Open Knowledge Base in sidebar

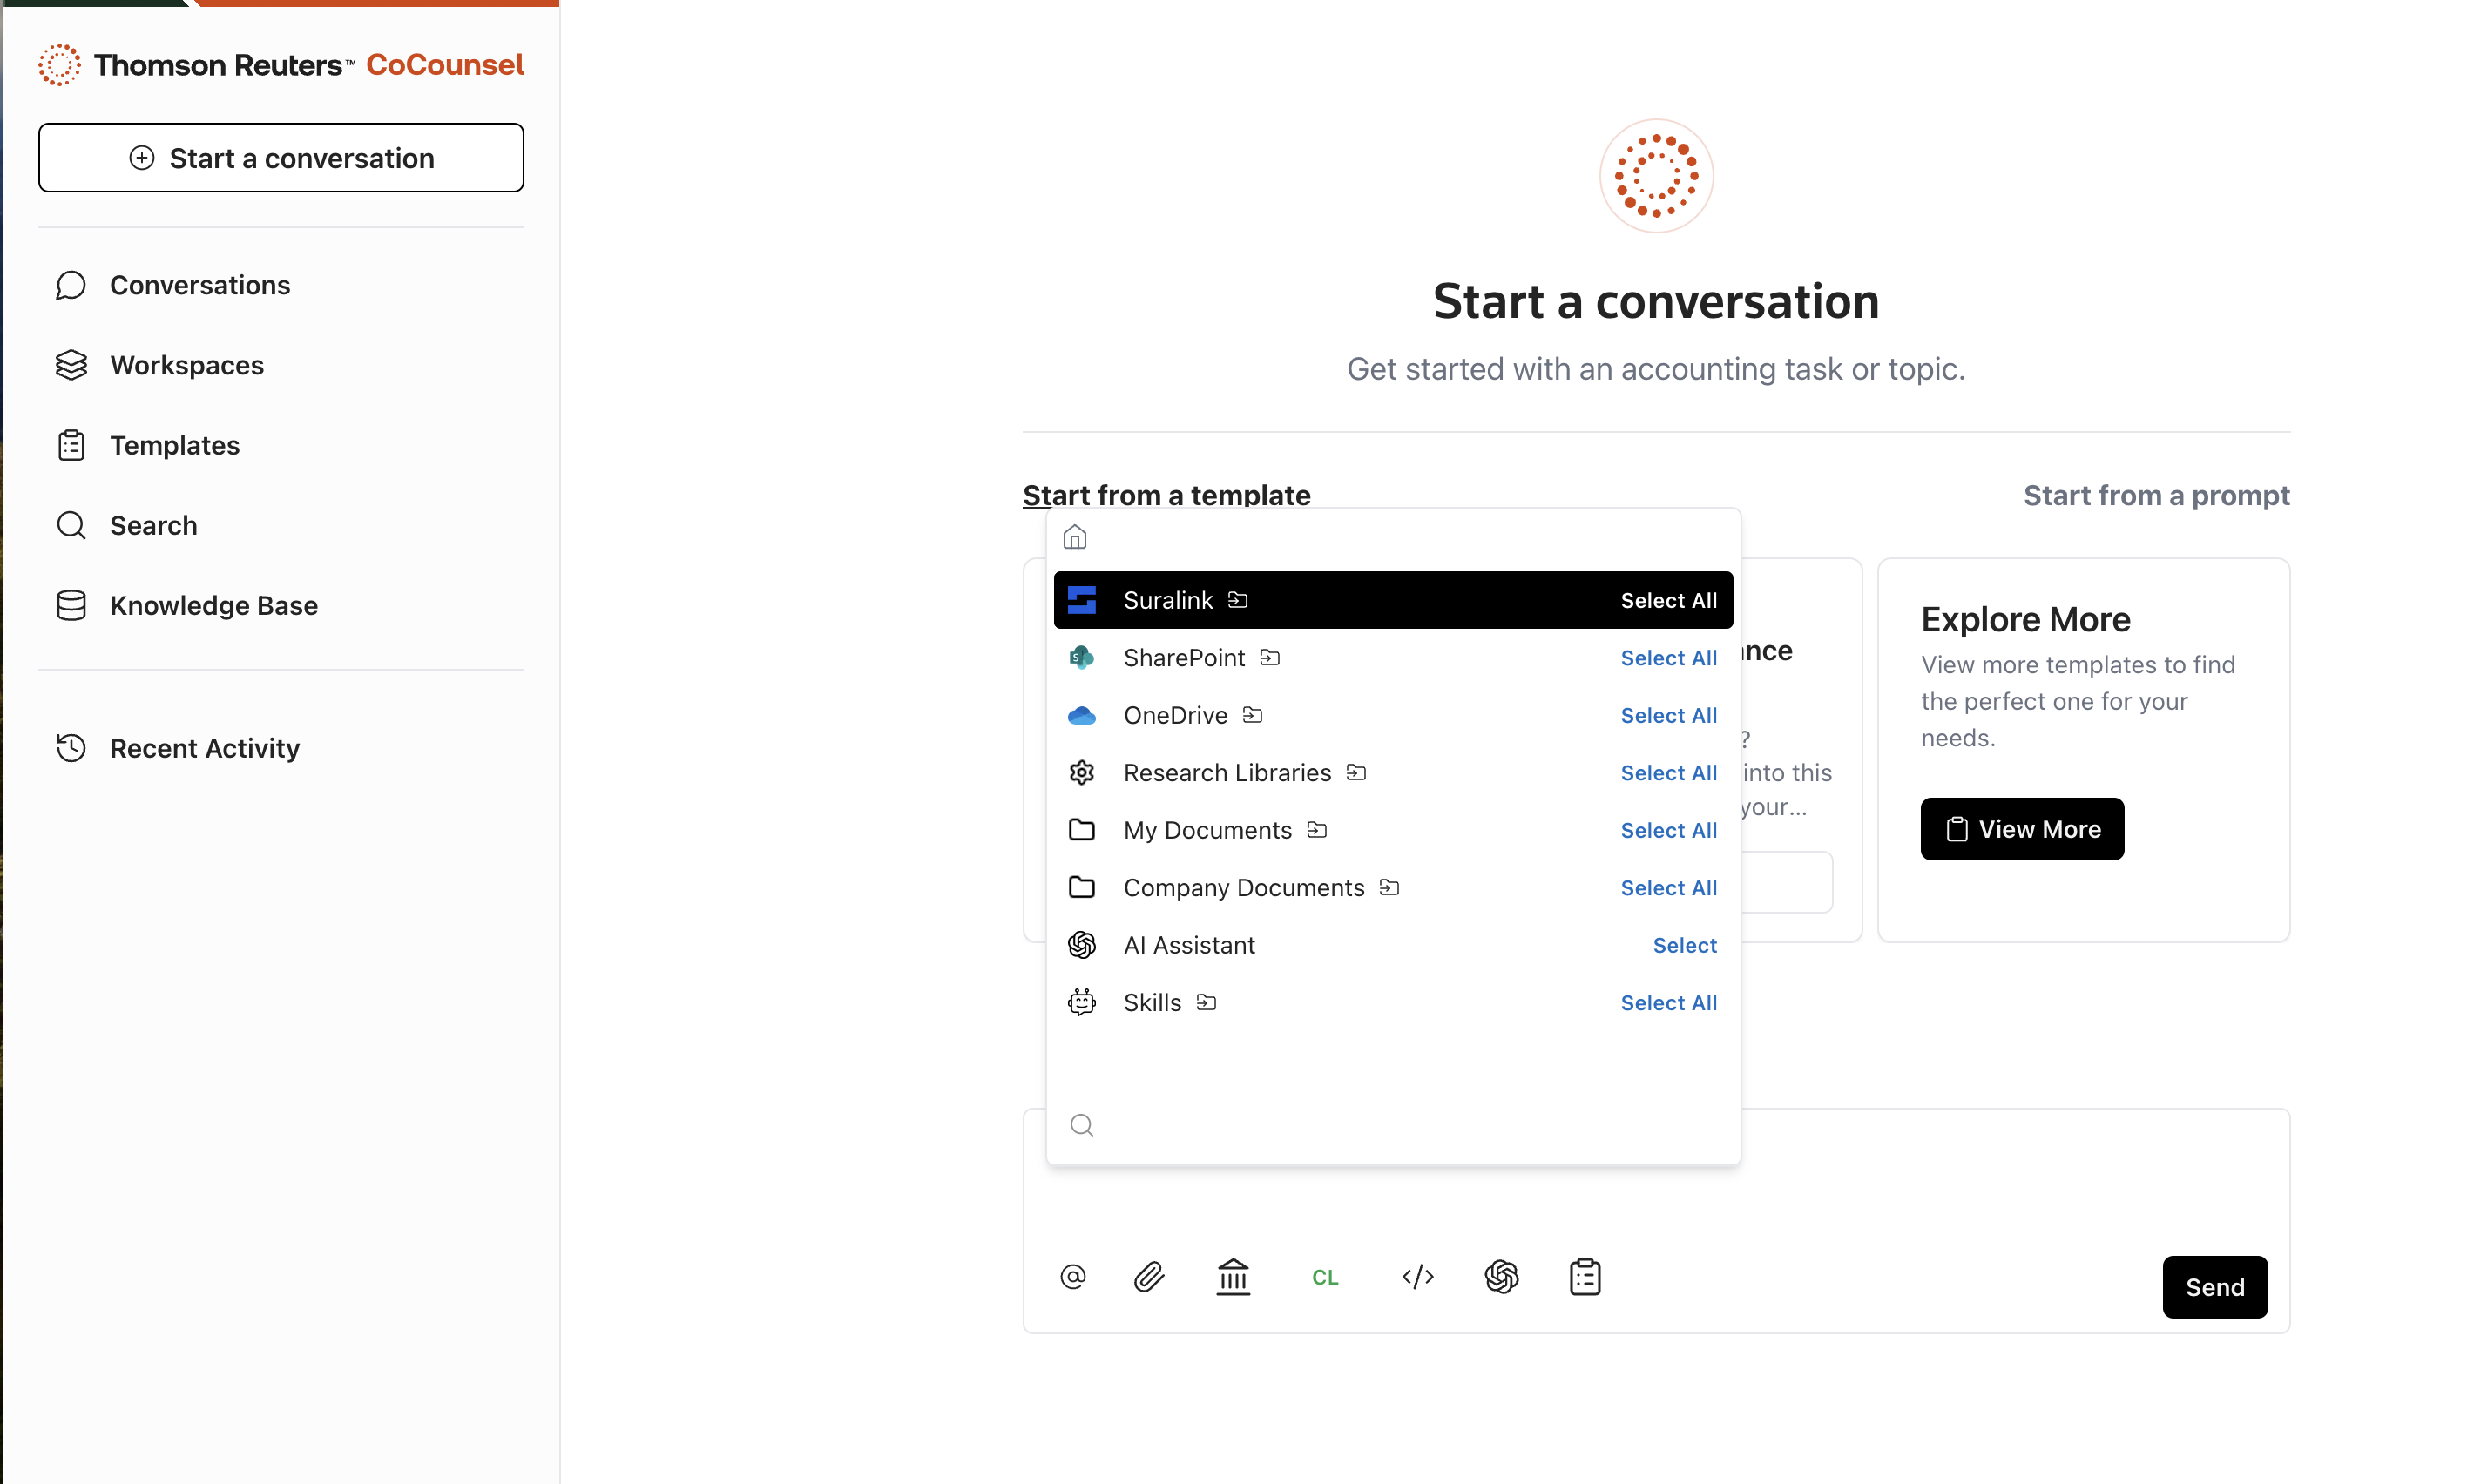point(213,605)
